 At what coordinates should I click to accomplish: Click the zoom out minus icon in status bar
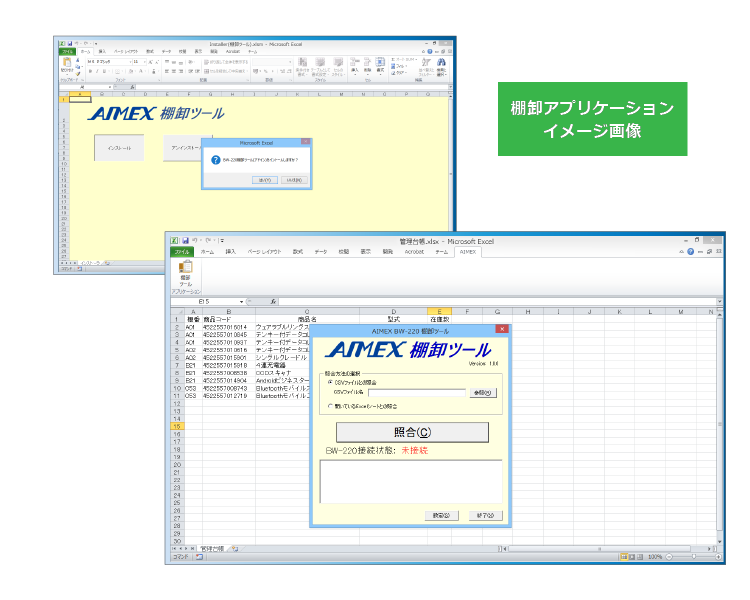click(669, 557)
